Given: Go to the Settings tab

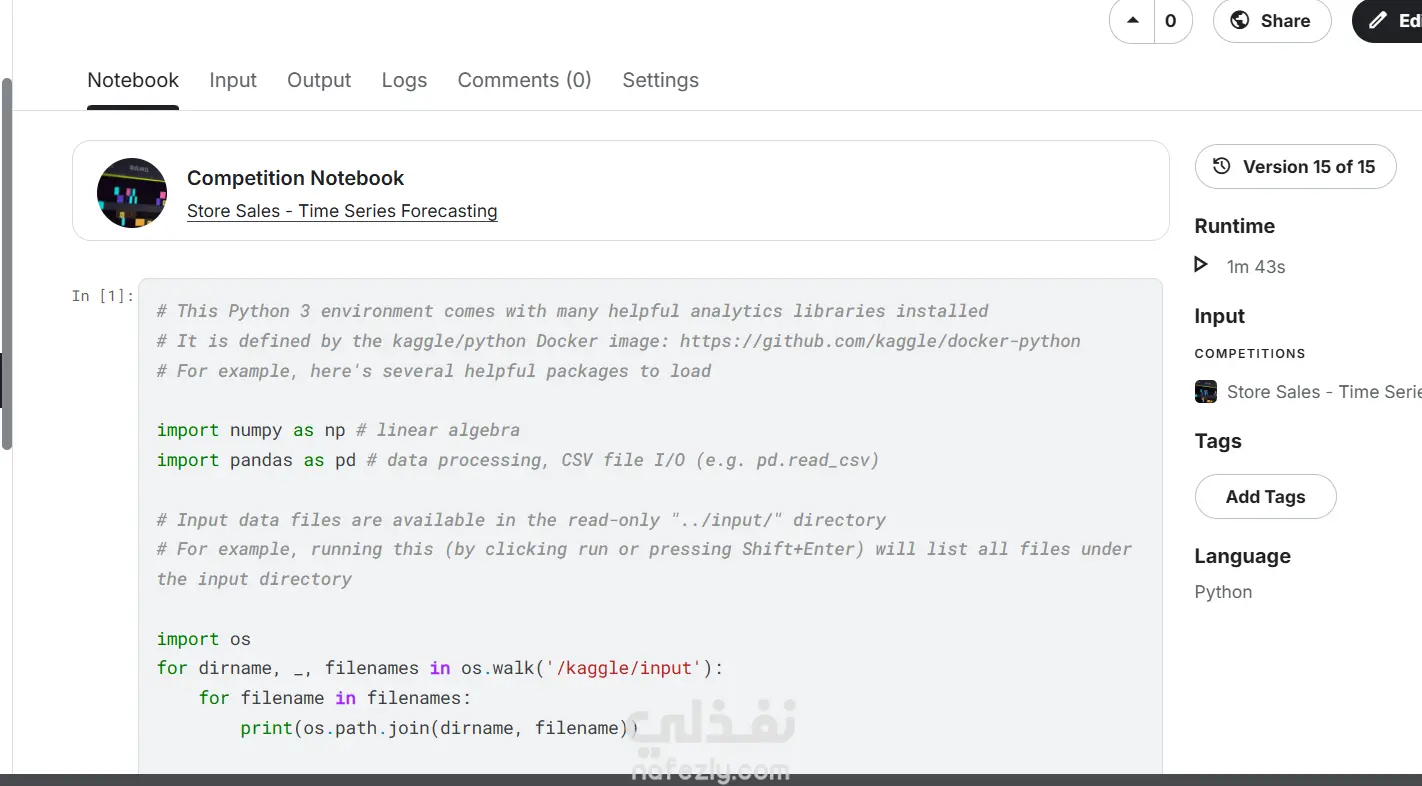Looking at the screenshot, I should click(660, 80).
